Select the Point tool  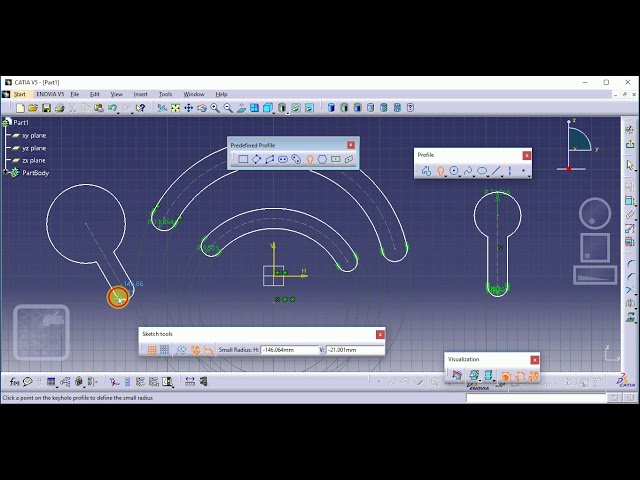click(524, 171)
